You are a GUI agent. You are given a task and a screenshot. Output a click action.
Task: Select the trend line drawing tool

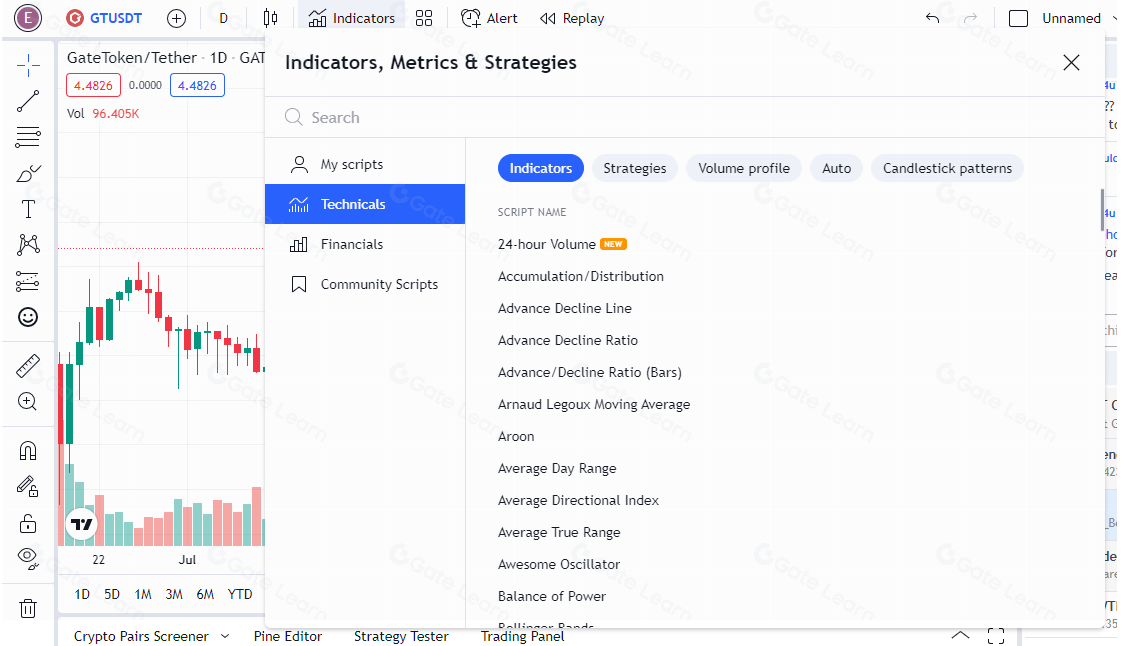click(x=28, y=100)
